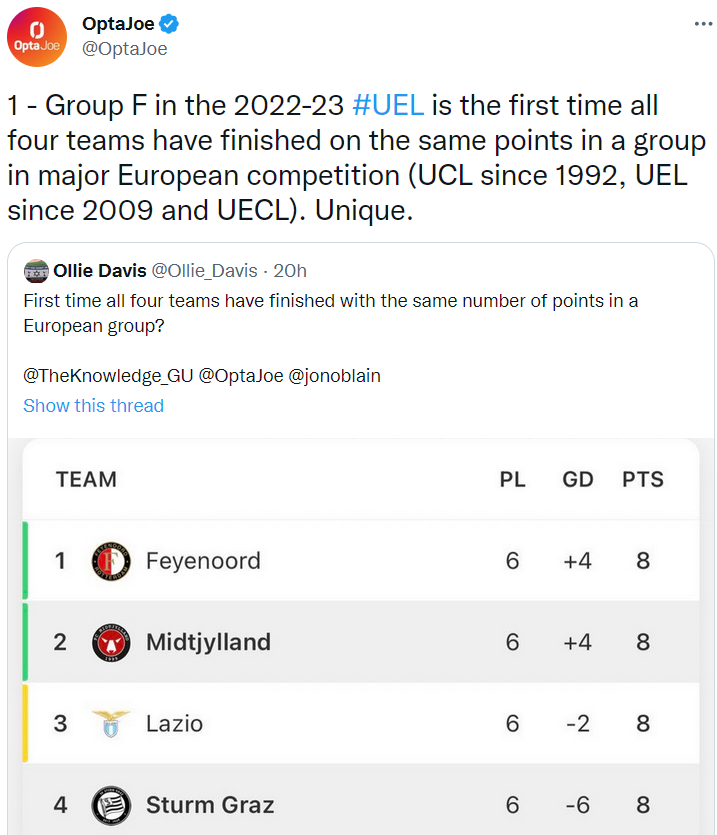Click the @jonoblain mention
The width and height of the screenshot is (717, 835).
335,376
